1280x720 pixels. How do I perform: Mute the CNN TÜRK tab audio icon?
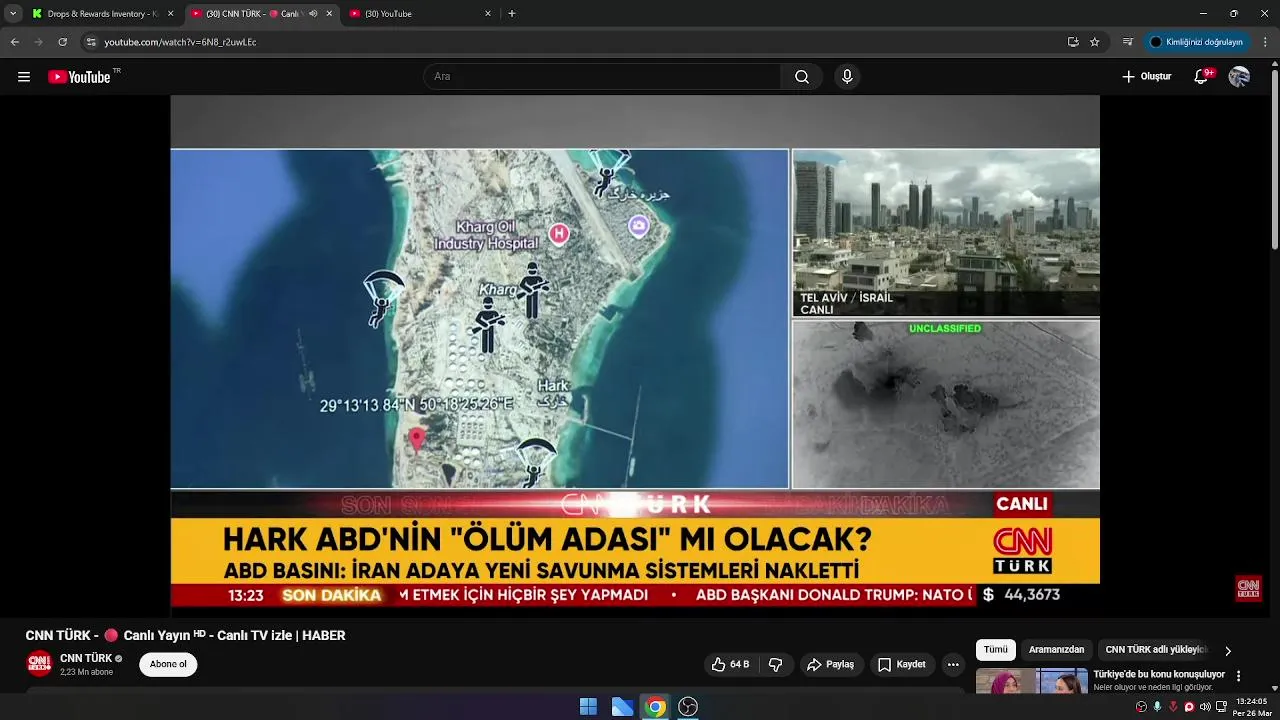(x=313, y=14)
